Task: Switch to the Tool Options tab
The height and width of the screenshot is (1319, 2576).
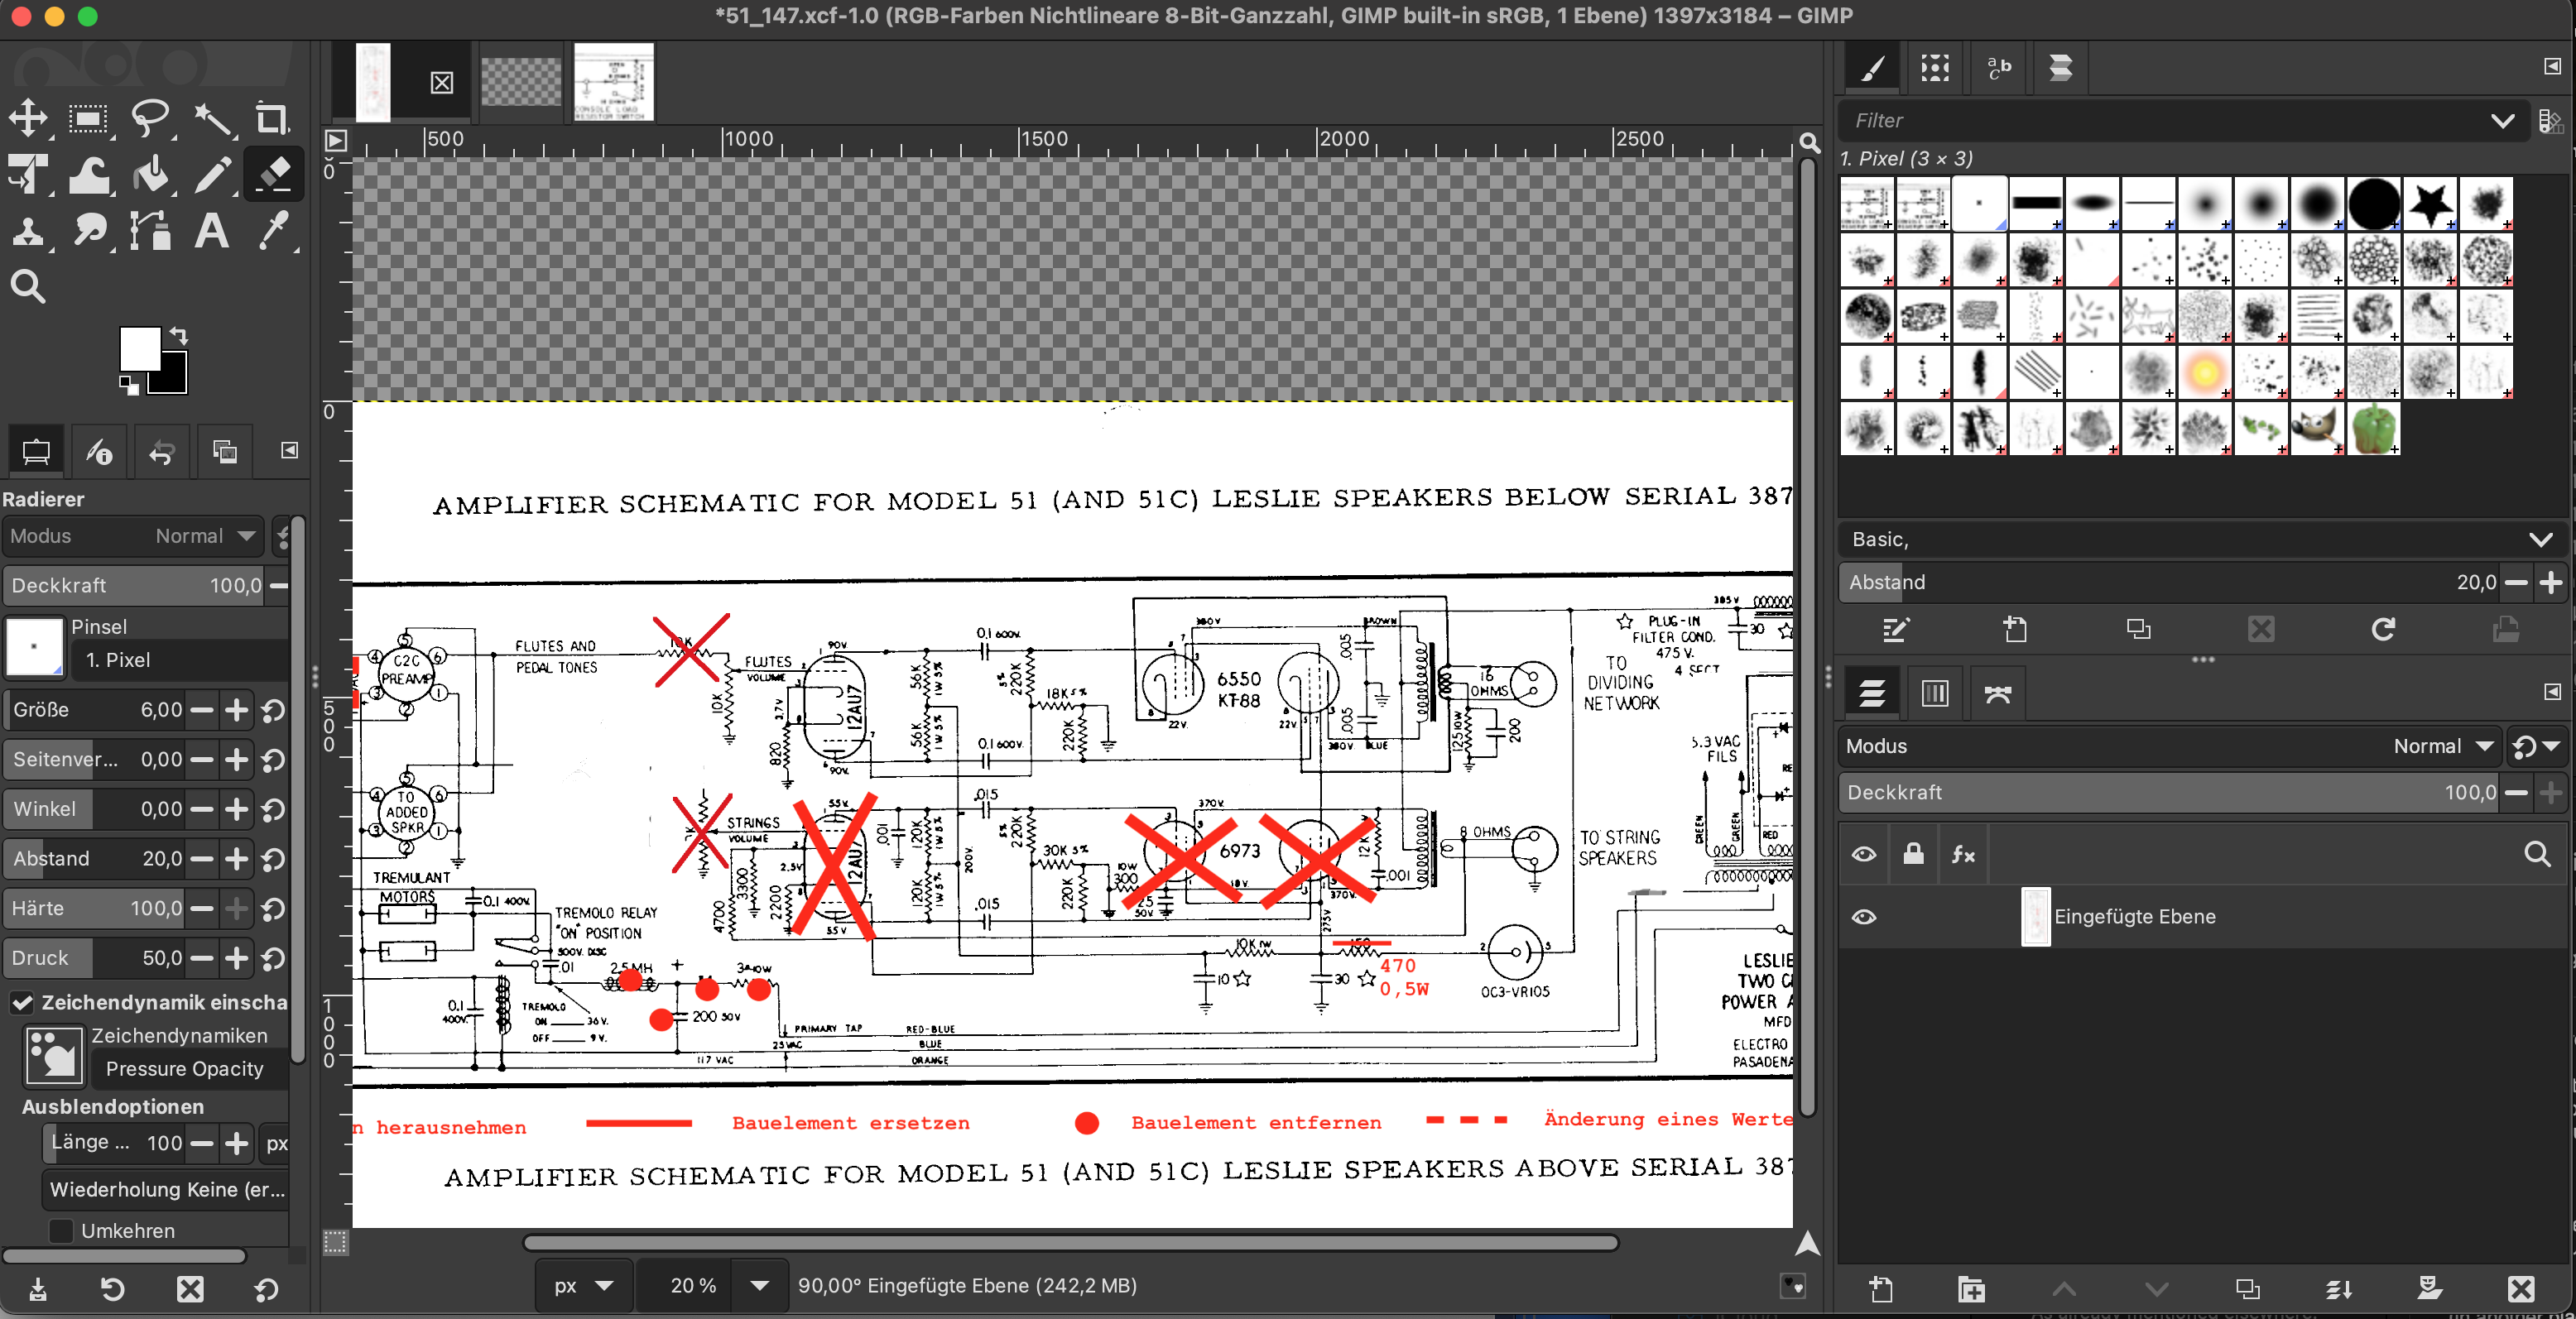Action: point(36,451)
